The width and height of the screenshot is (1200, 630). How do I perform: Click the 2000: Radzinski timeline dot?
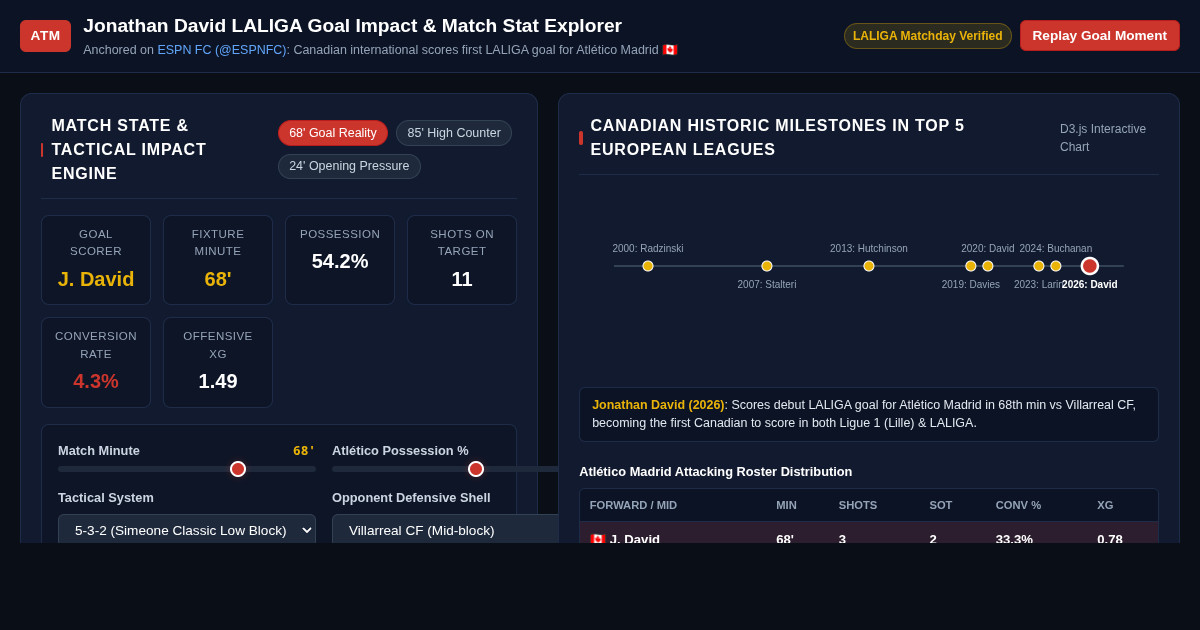point(648,266)
